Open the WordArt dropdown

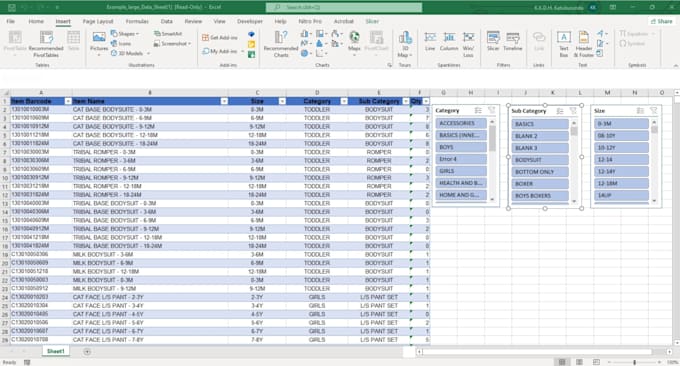(x=601, y=33)
